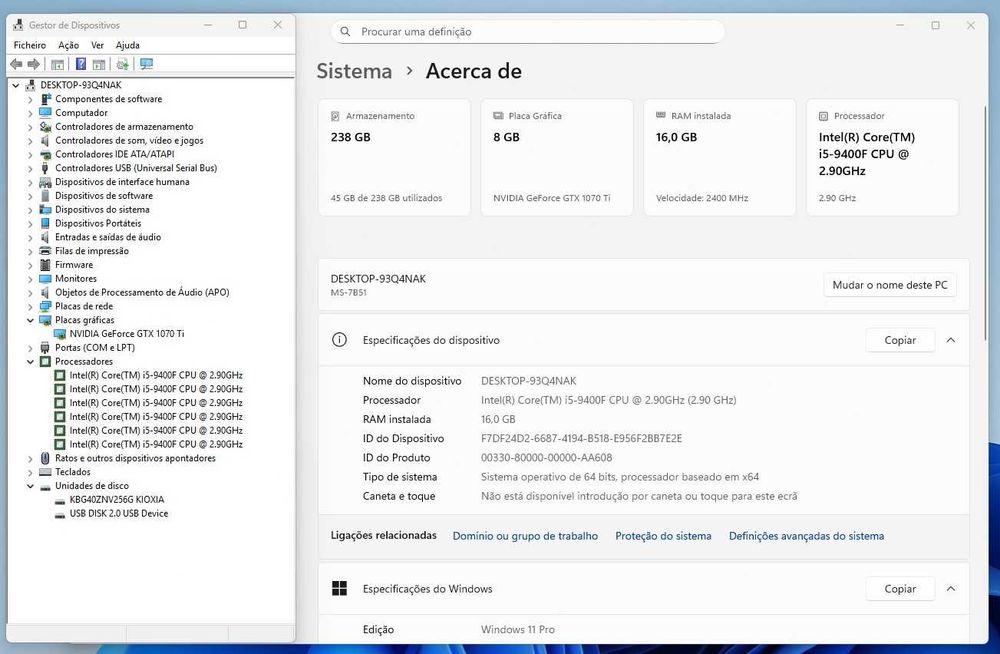Collapse Especificações do Windows section chevron

(950, 588)
